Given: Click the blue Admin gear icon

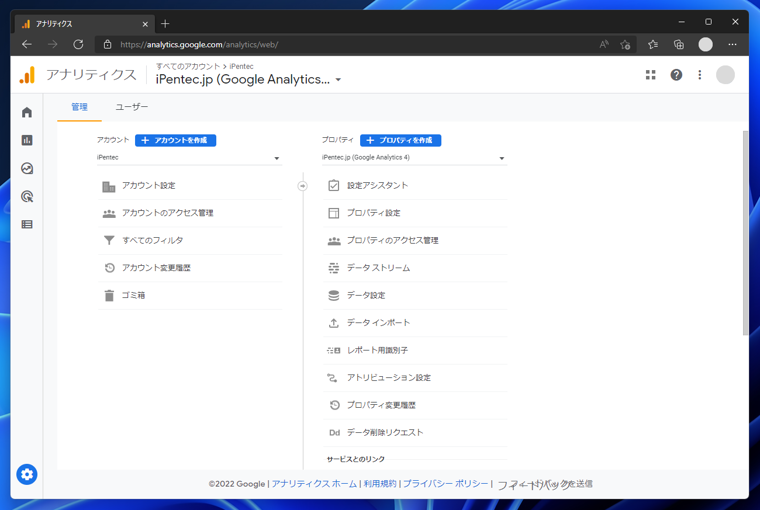Looking at the screenshot, I should tap(27, 474).
